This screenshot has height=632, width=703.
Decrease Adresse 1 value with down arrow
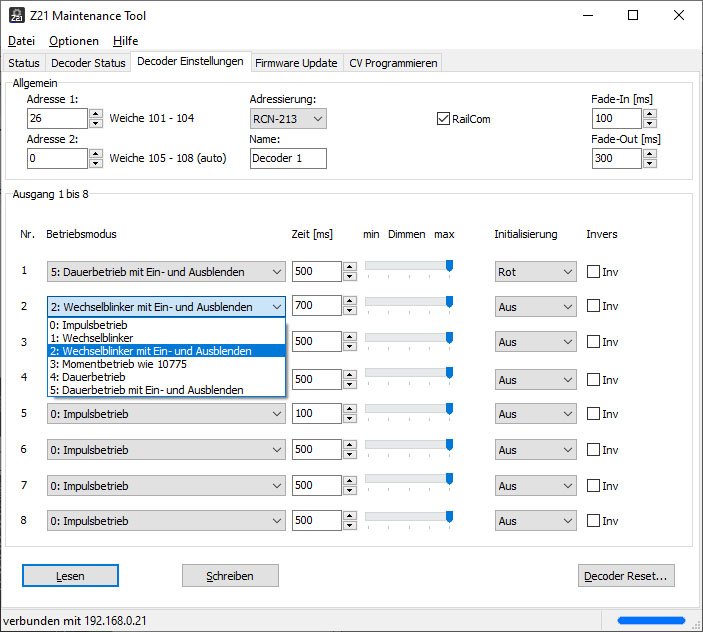click(x=95, y=123)
